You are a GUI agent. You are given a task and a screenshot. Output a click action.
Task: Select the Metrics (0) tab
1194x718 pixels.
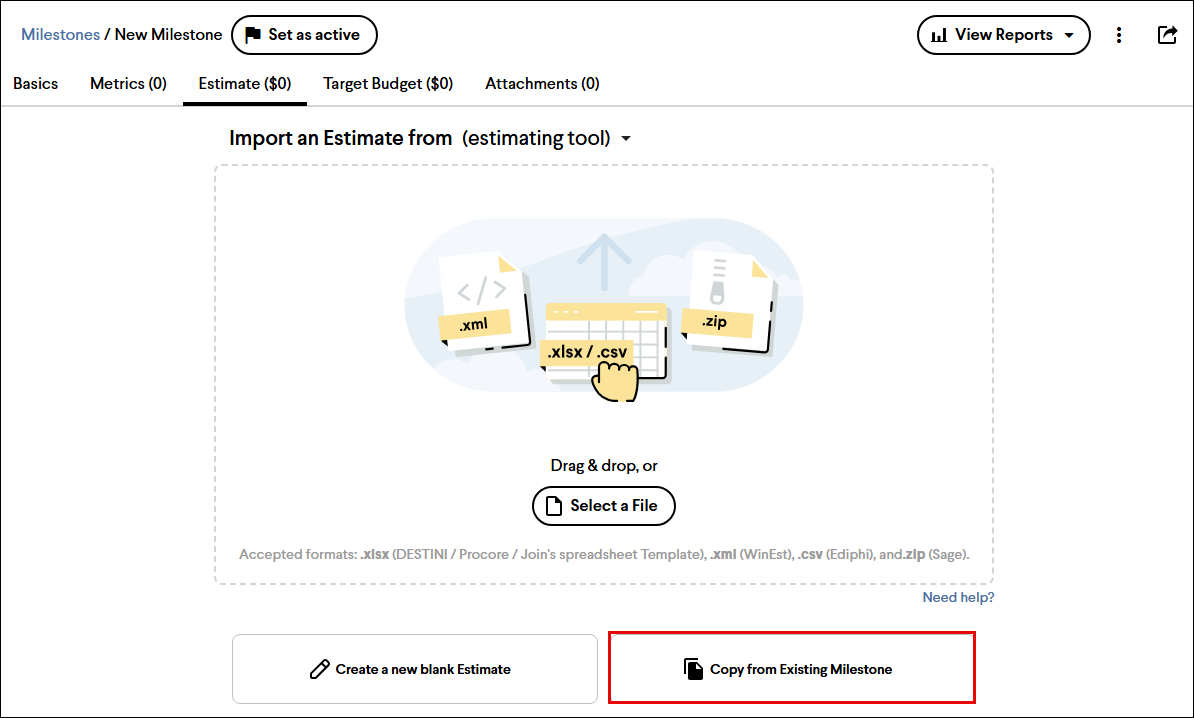click(128, 84)
